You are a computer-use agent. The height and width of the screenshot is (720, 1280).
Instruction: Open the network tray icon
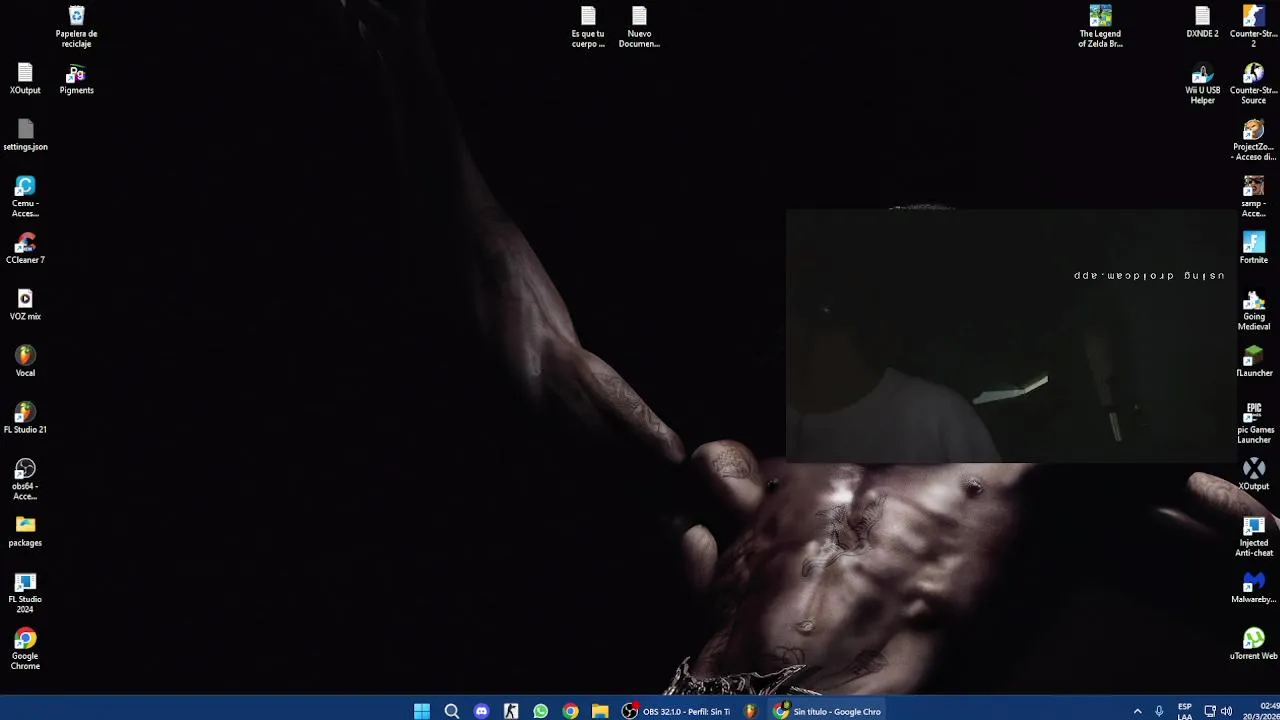1209,711
